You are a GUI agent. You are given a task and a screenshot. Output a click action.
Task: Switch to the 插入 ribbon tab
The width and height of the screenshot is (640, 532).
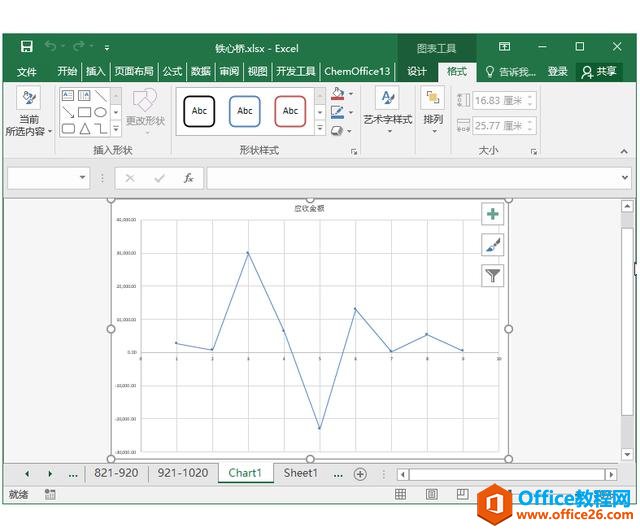point(96,71)
